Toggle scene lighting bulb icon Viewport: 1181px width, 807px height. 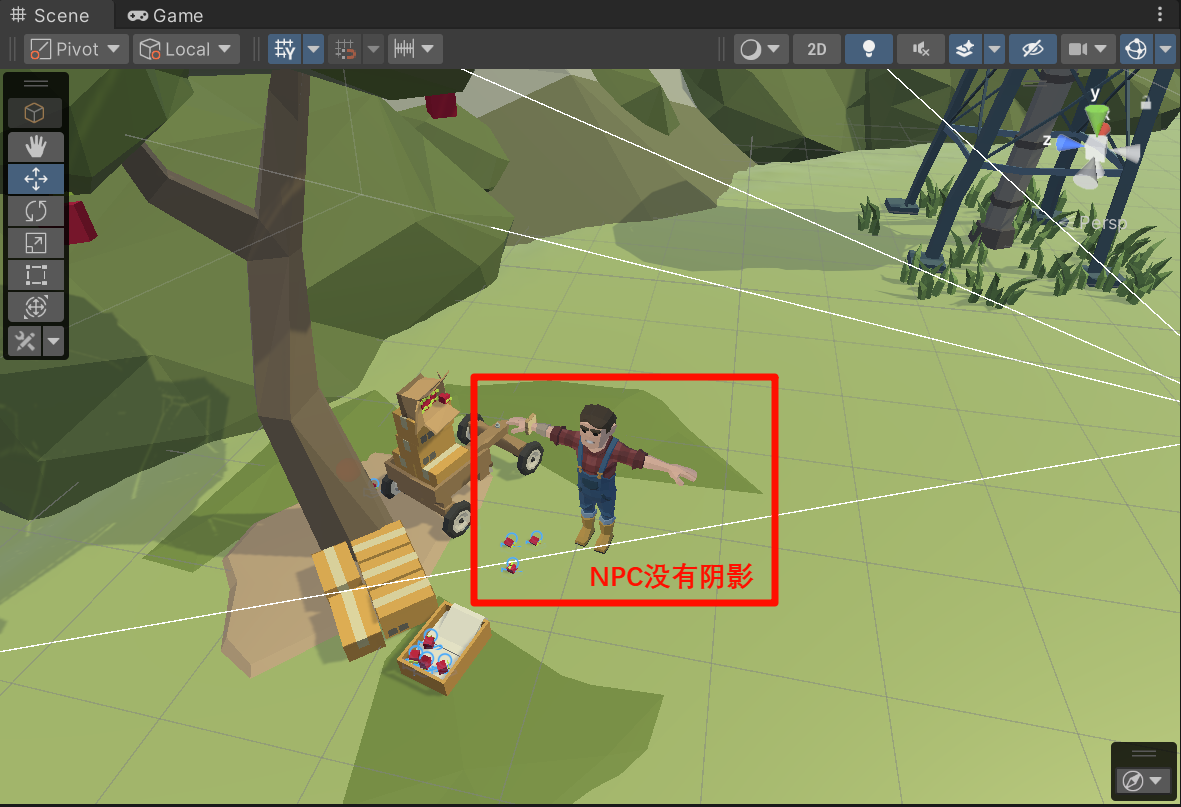pos(868,49)
